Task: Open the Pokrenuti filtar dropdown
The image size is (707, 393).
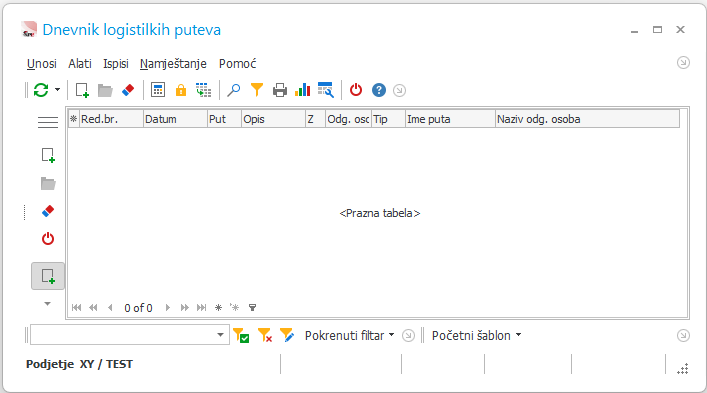Action: (349, 335)
